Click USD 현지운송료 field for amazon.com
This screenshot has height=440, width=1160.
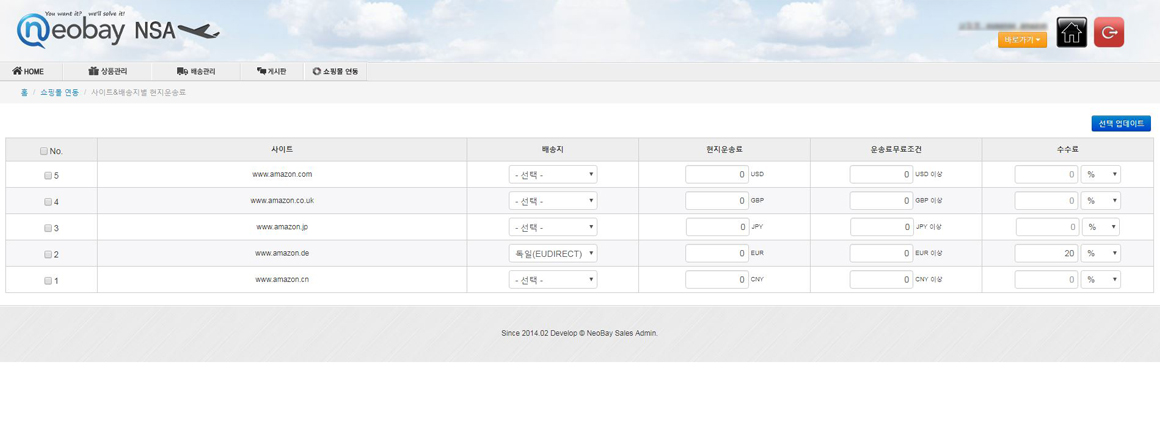pos(717,175)
